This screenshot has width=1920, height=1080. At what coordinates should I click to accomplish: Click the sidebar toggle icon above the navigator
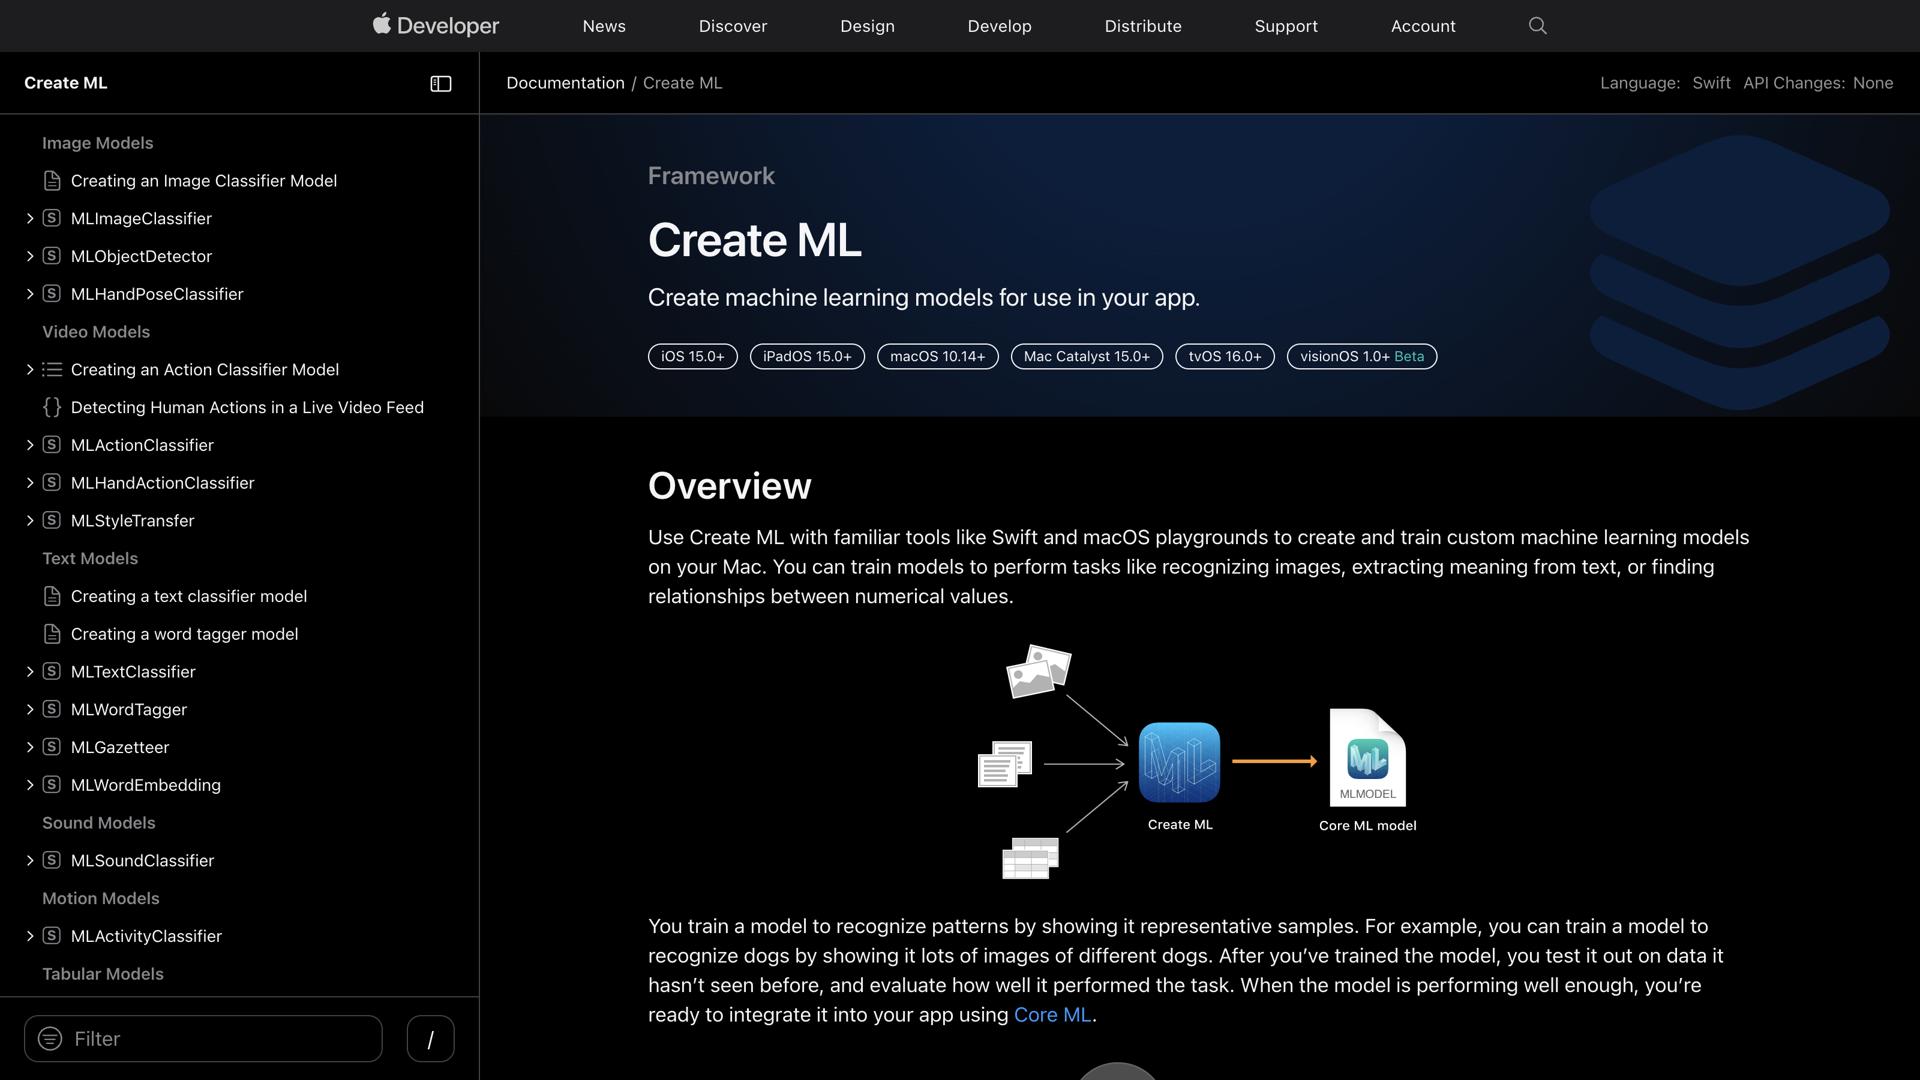pos(440,83)
